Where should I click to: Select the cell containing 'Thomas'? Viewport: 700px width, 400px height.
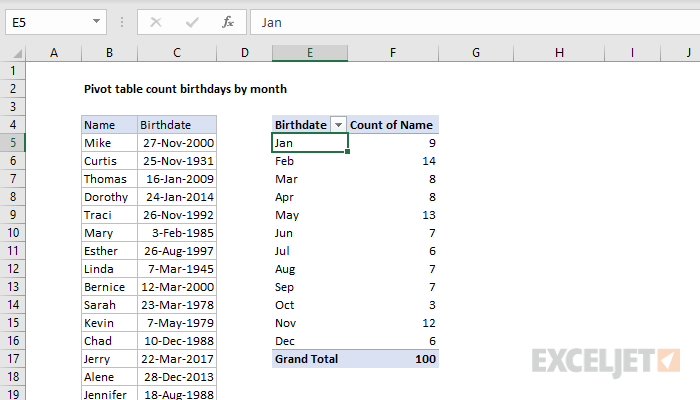pyautogui.click(x=109, y=179)
